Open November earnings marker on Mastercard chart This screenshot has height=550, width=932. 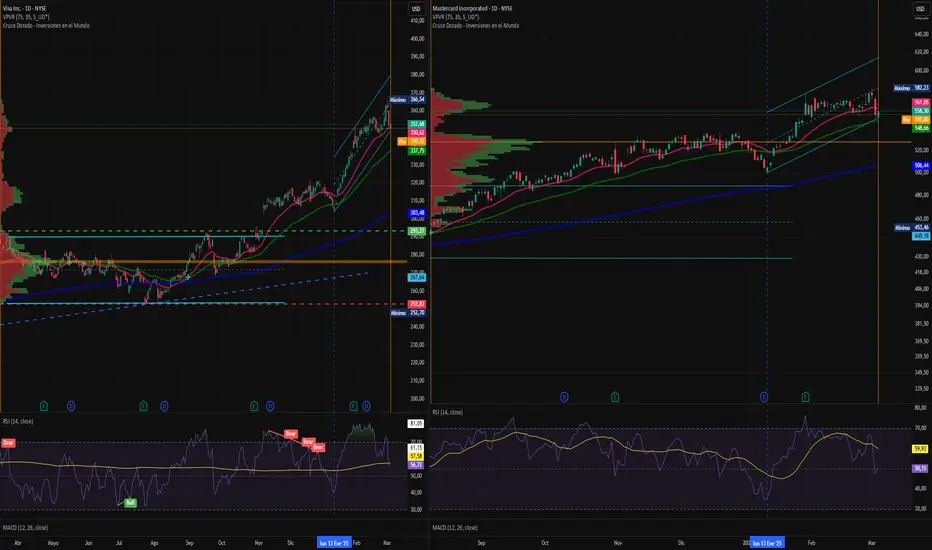pos(615,397)
